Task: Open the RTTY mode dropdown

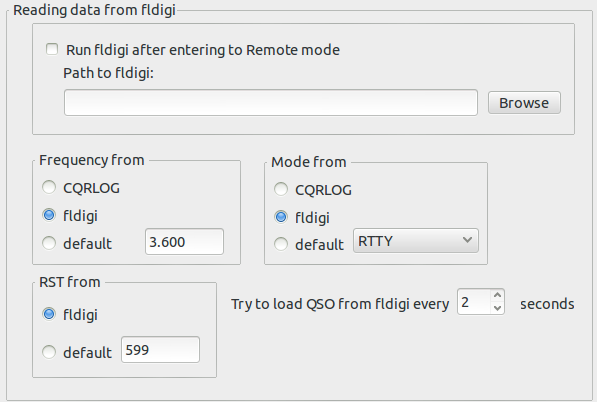Action: [416, 241]
